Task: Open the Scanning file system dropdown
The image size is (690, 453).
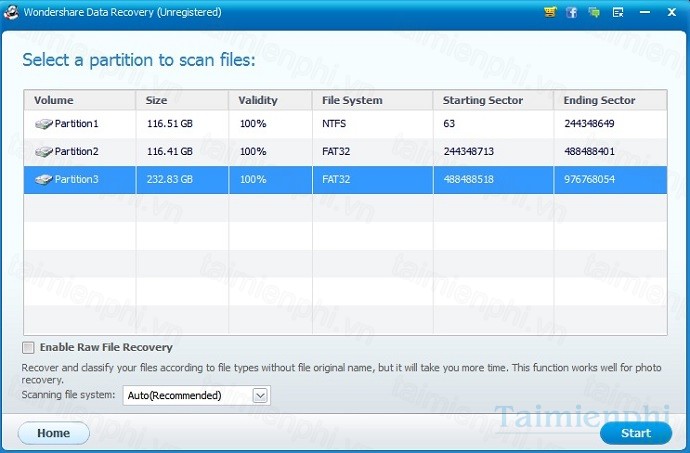Action: 197,395
